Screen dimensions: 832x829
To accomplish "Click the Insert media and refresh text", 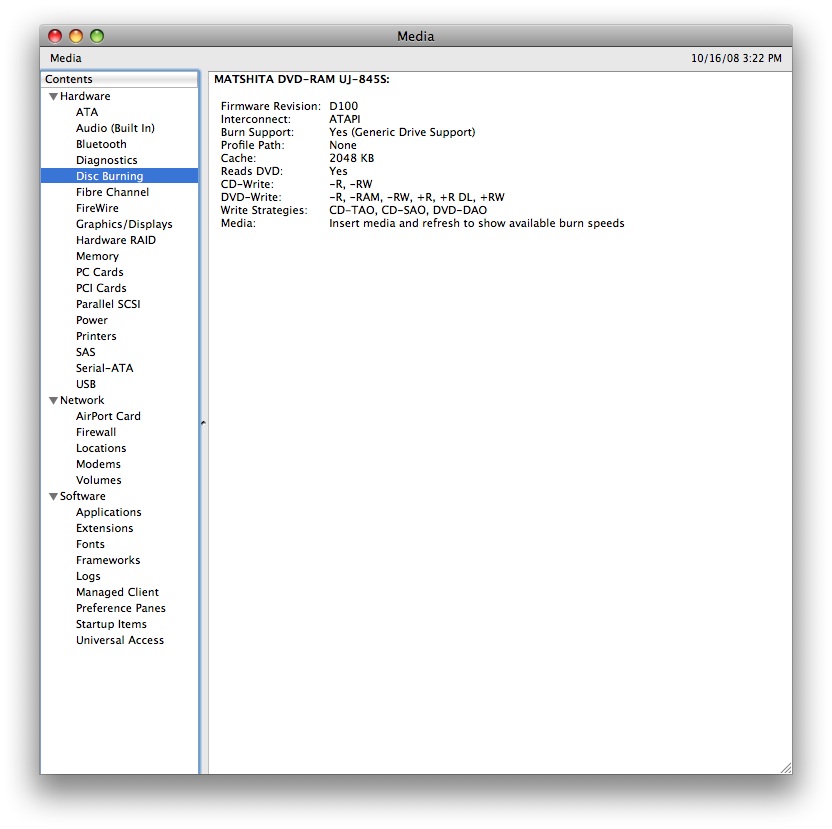I will point(476,223).
